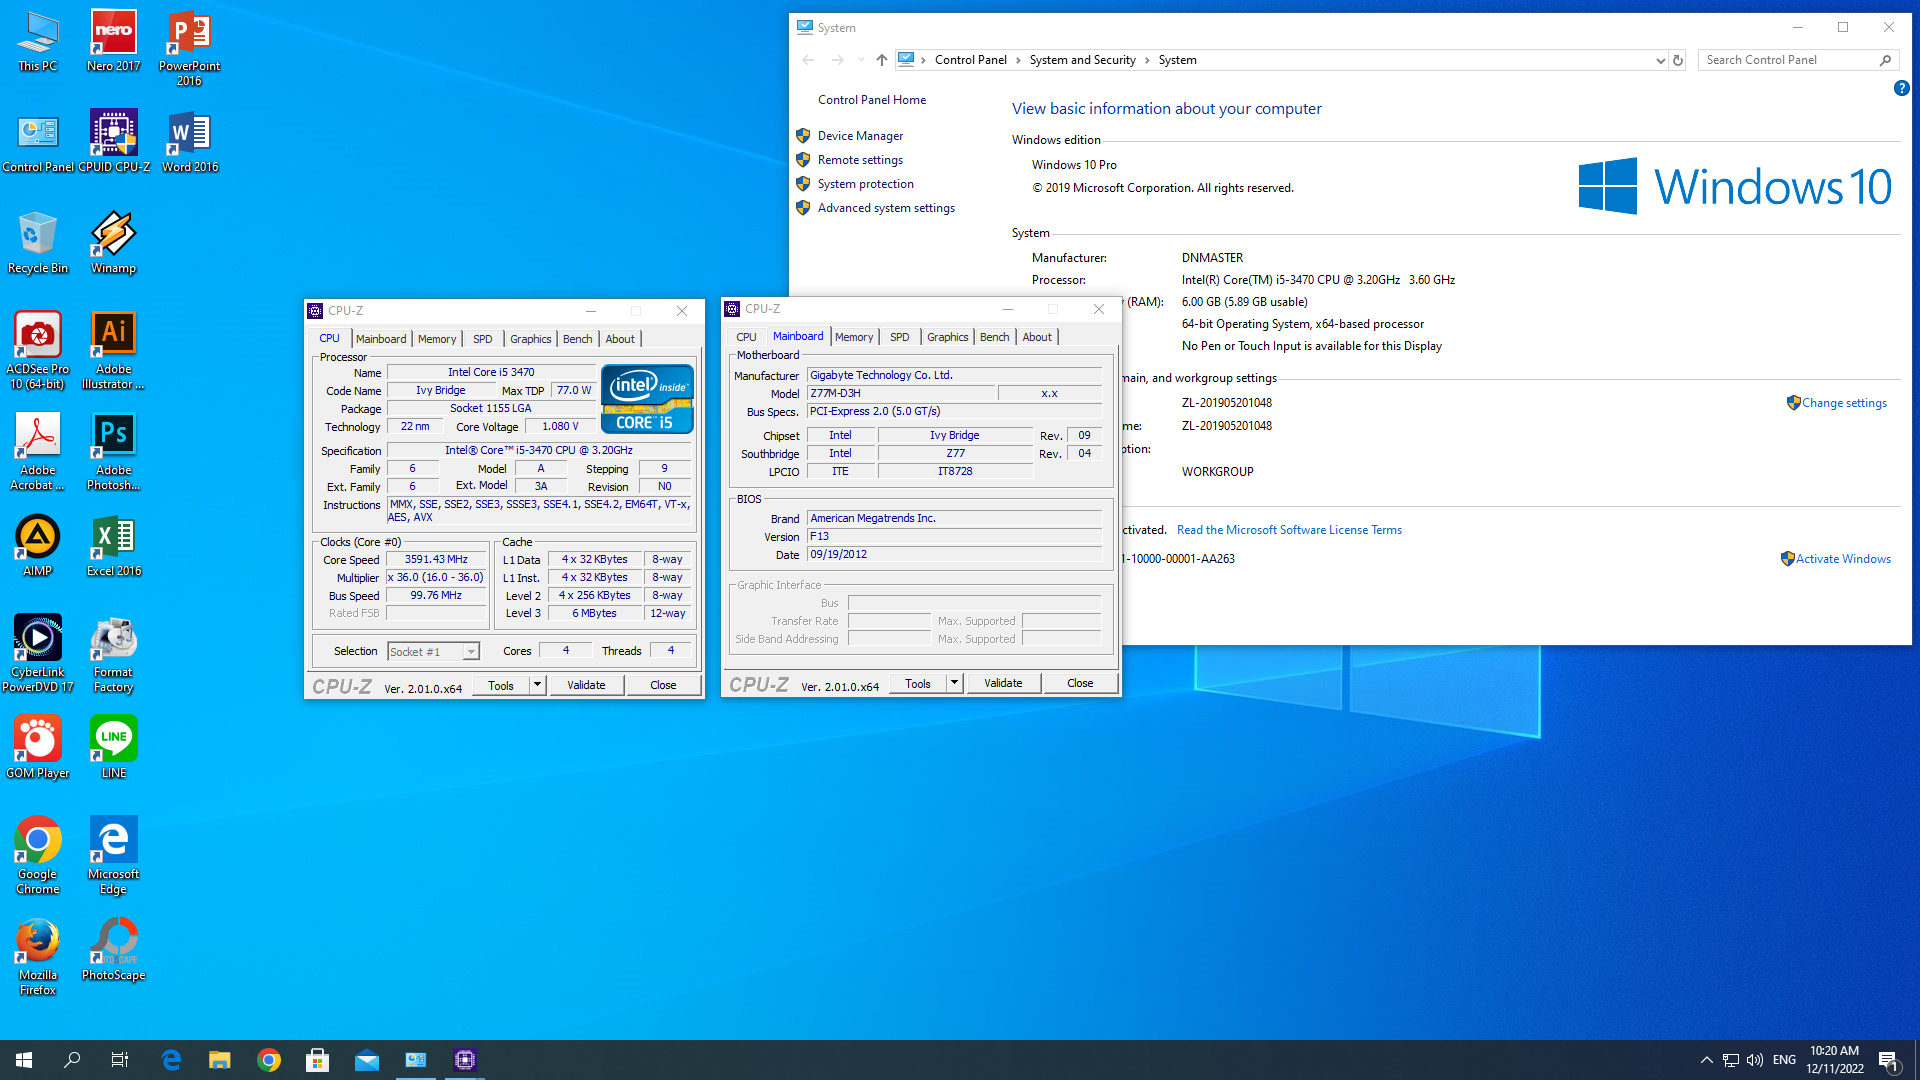Switch to Bench tab in right CPU-Z window
The width and height of the screenshot is (1920, 1080).
(x=994, y=337)
